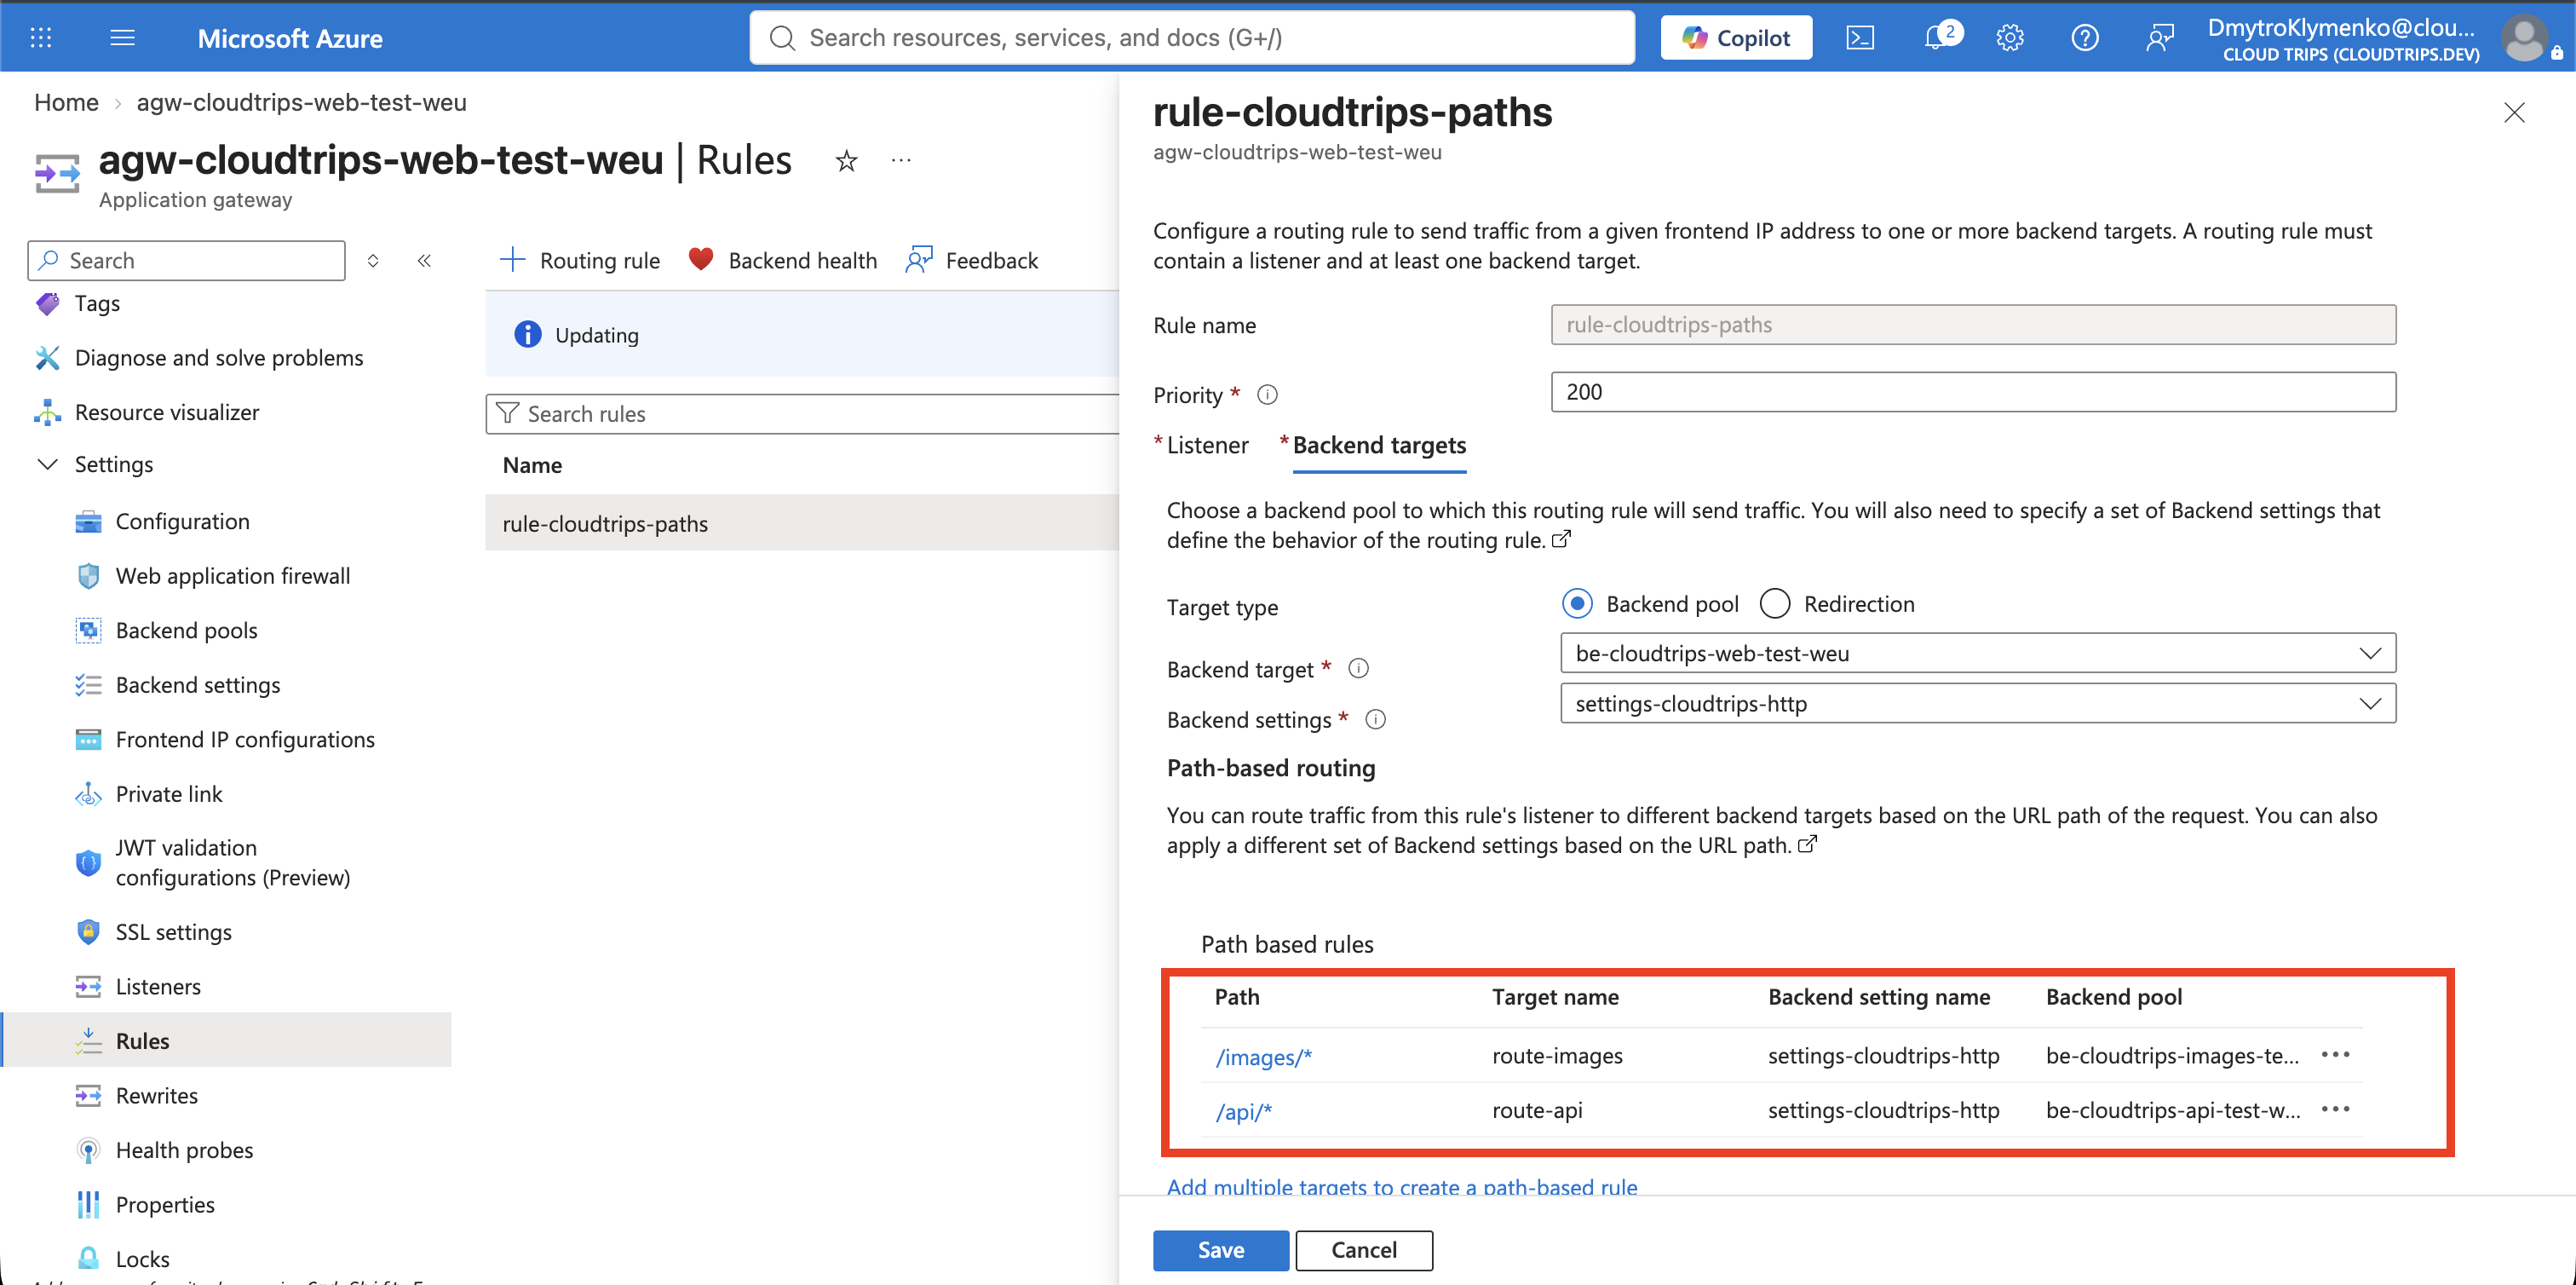
Task: Click the Priority value field
Action: pos(1973,392)
